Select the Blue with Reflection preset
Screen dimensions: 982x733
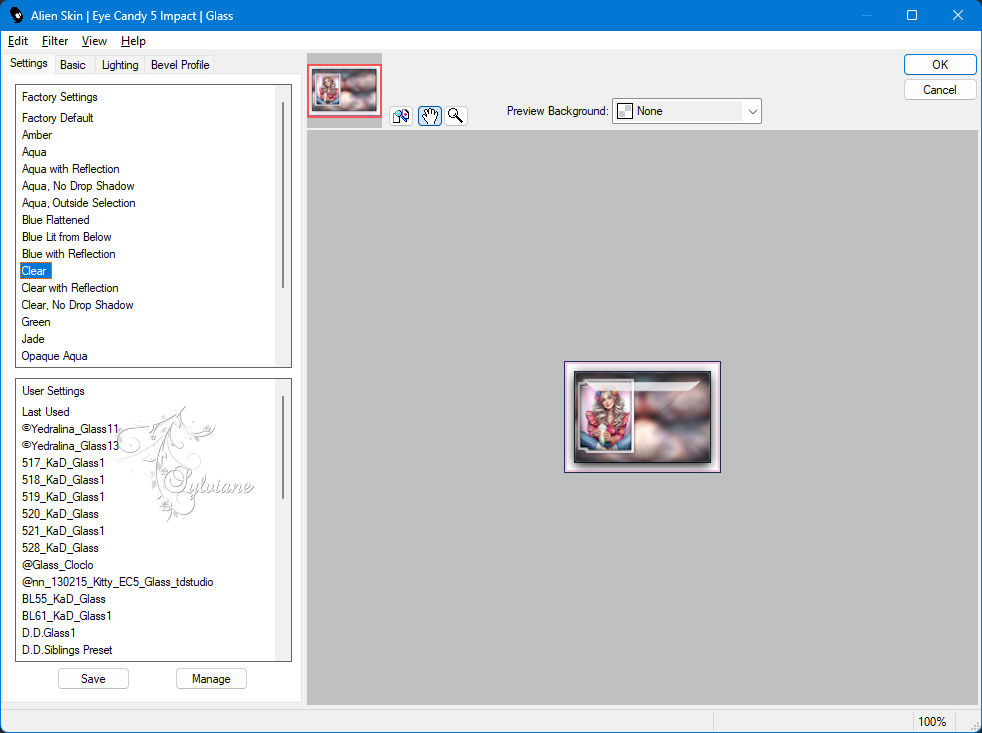(x=68, y=254)
